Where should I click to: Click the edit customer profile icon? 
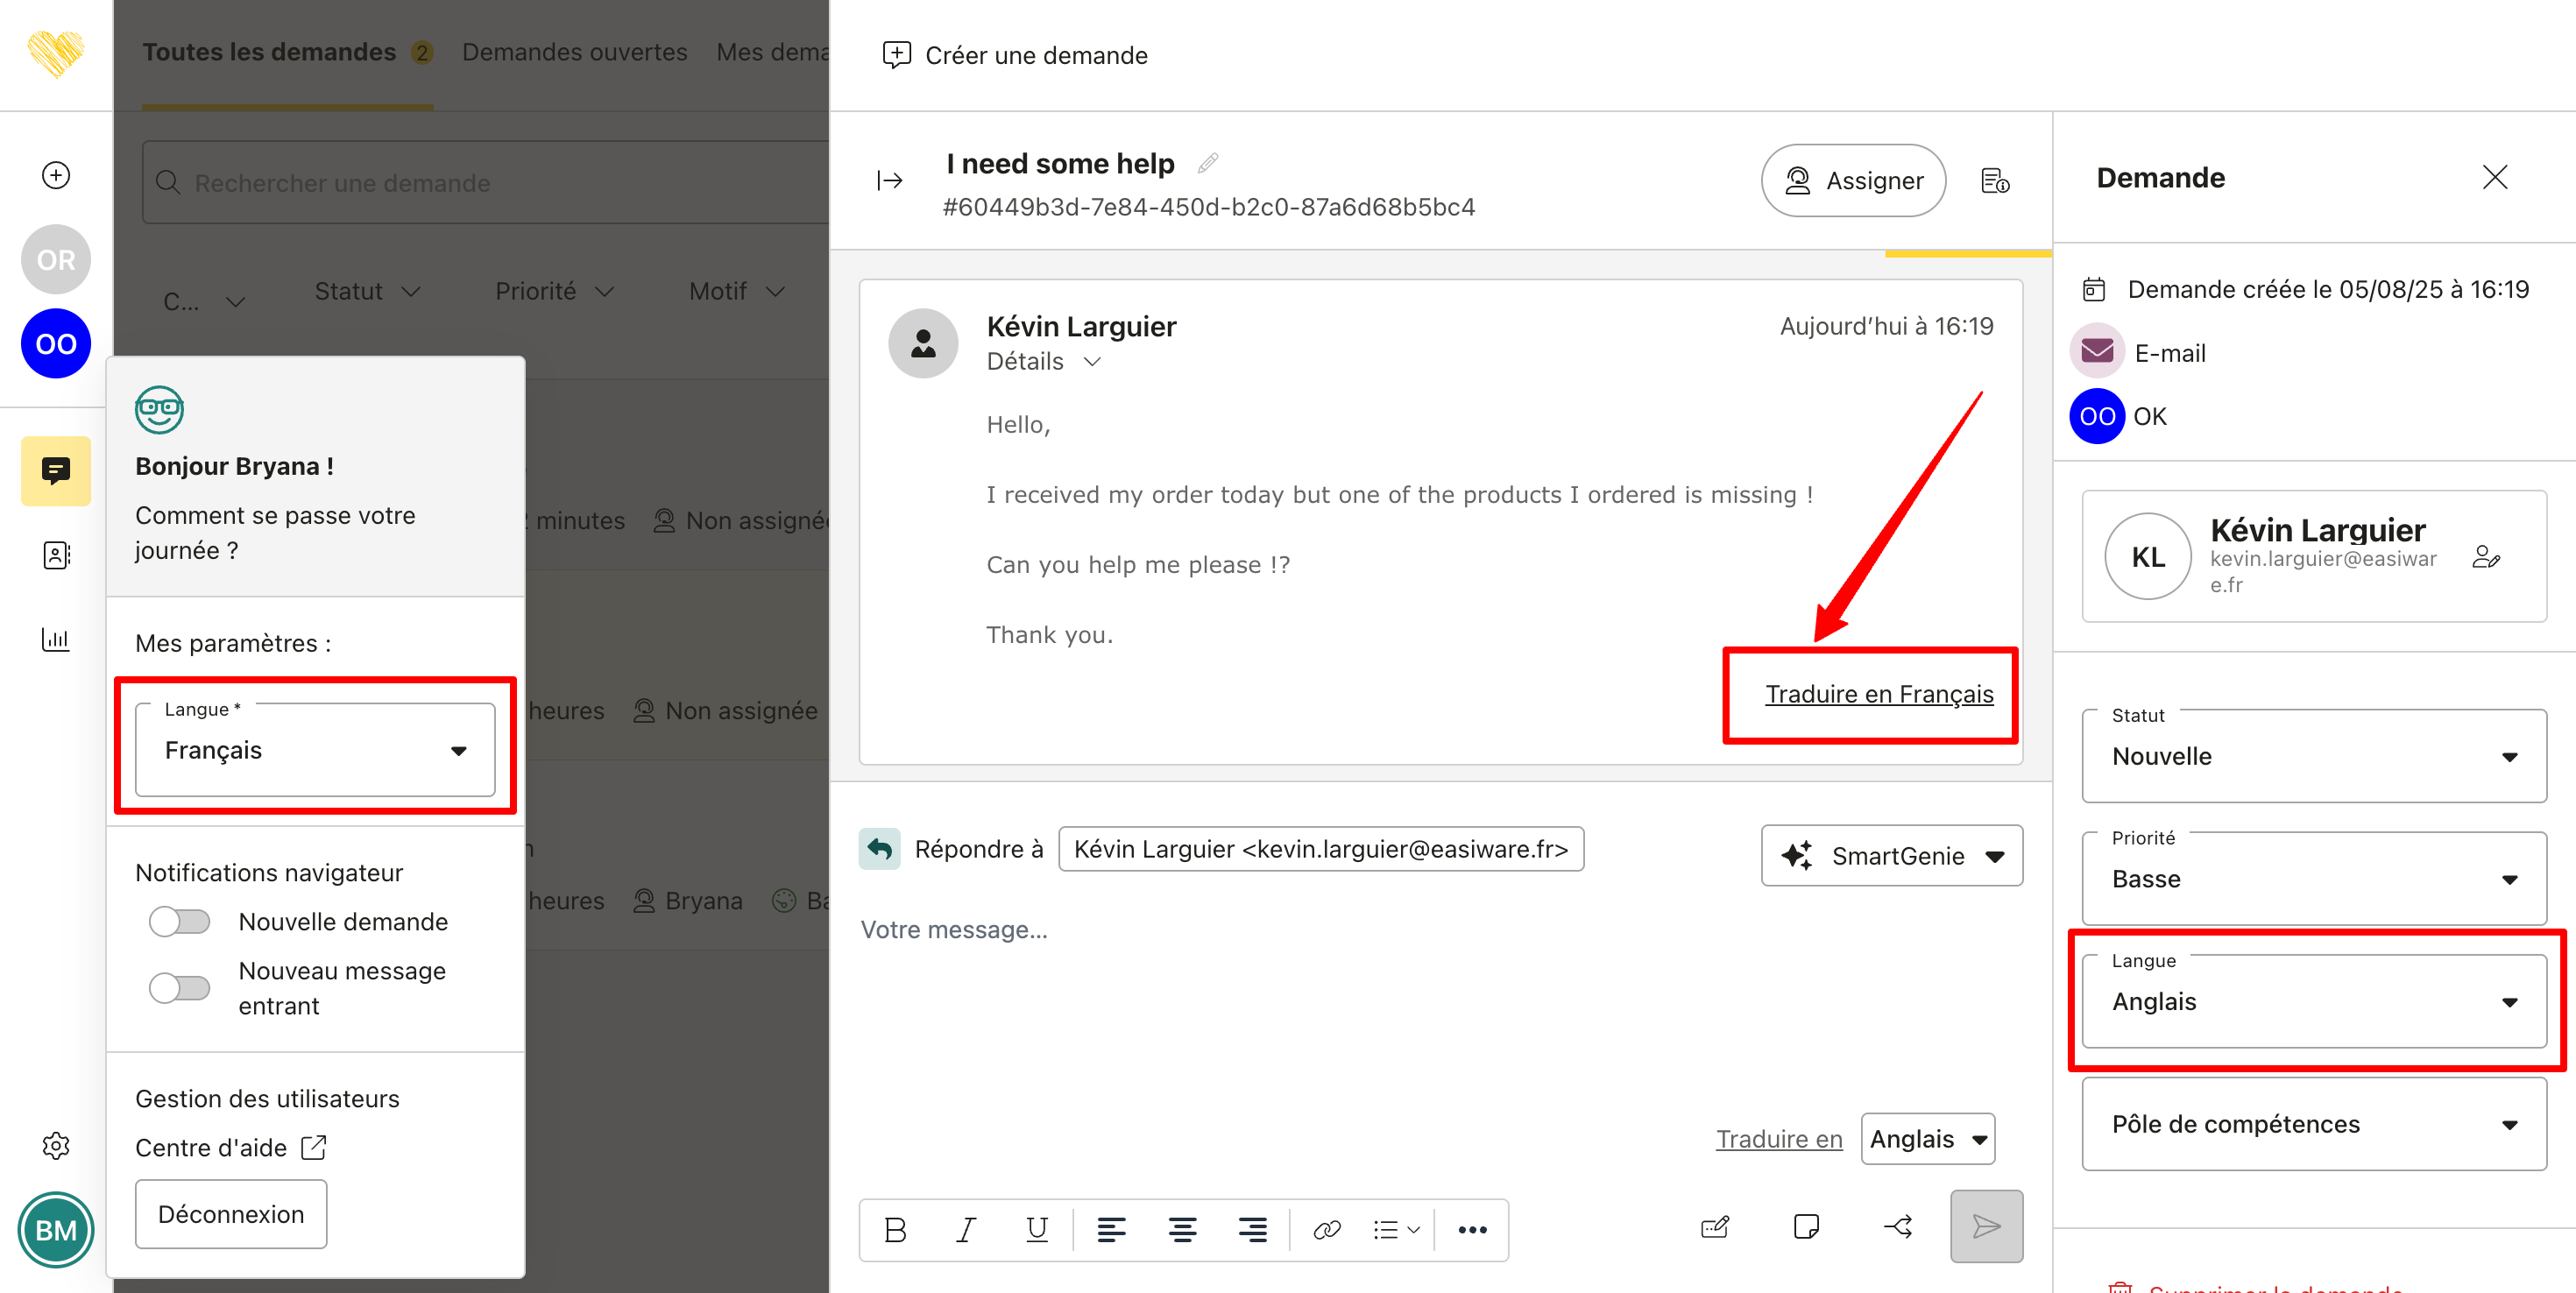tap(2486, 557)
